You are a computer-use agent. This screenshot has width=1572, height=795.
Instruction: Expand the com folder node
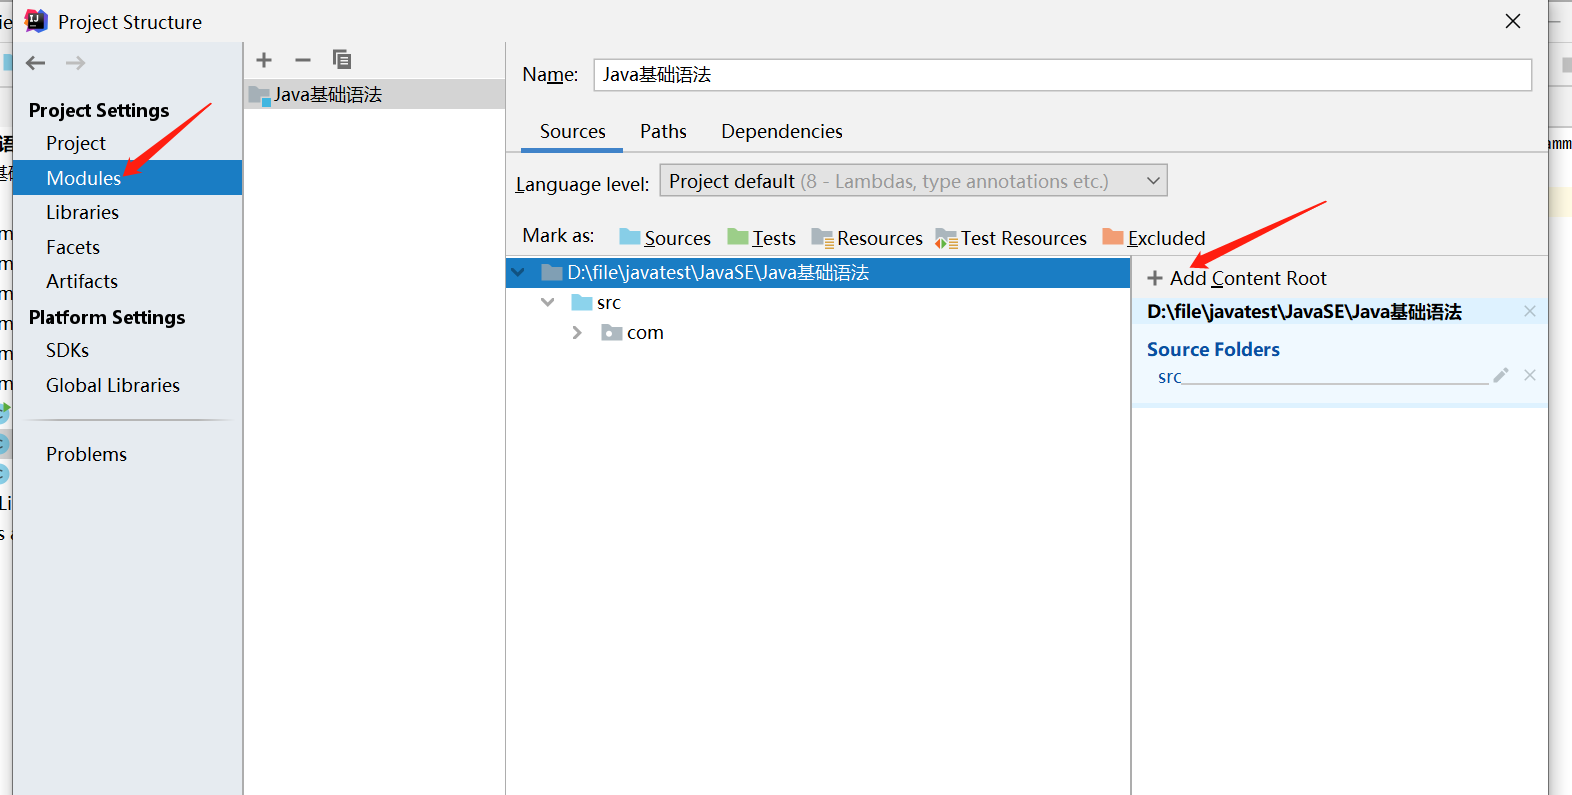(x=577, y=332)
